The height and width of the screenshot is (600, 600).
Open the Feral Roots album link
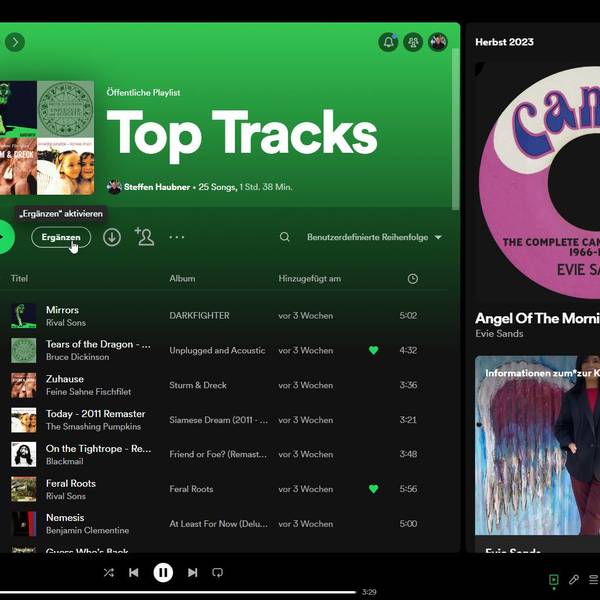click(x=191, y=489)
